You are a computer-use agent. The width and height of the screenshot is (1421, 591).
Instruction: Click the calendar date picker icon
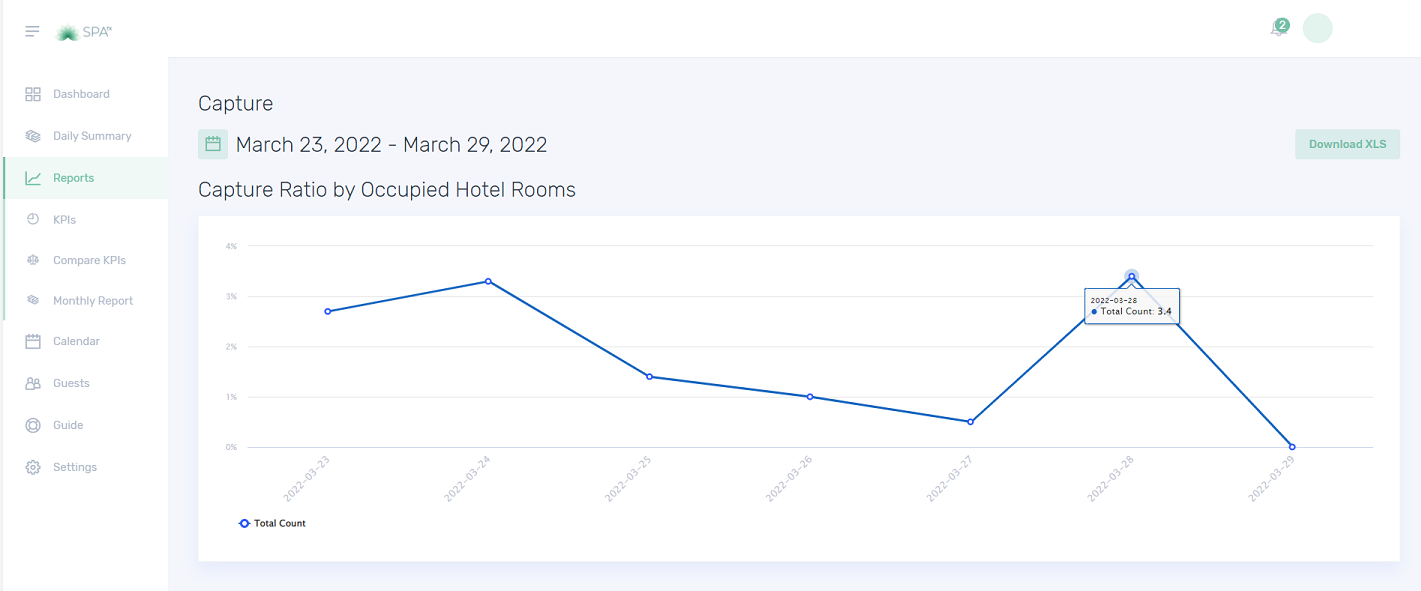coord(213,144)
